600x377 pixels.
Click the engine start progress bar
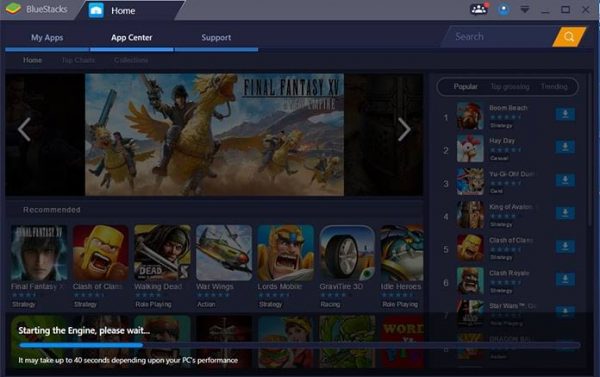(x=300, y=345)
